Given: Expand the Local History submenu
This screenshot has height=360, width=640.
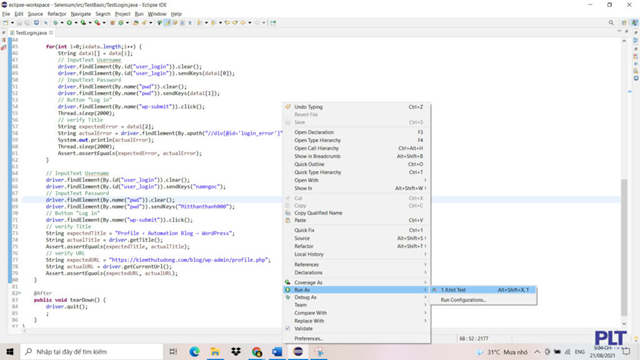Looking at the screenshot, I should tap(357, 254).
